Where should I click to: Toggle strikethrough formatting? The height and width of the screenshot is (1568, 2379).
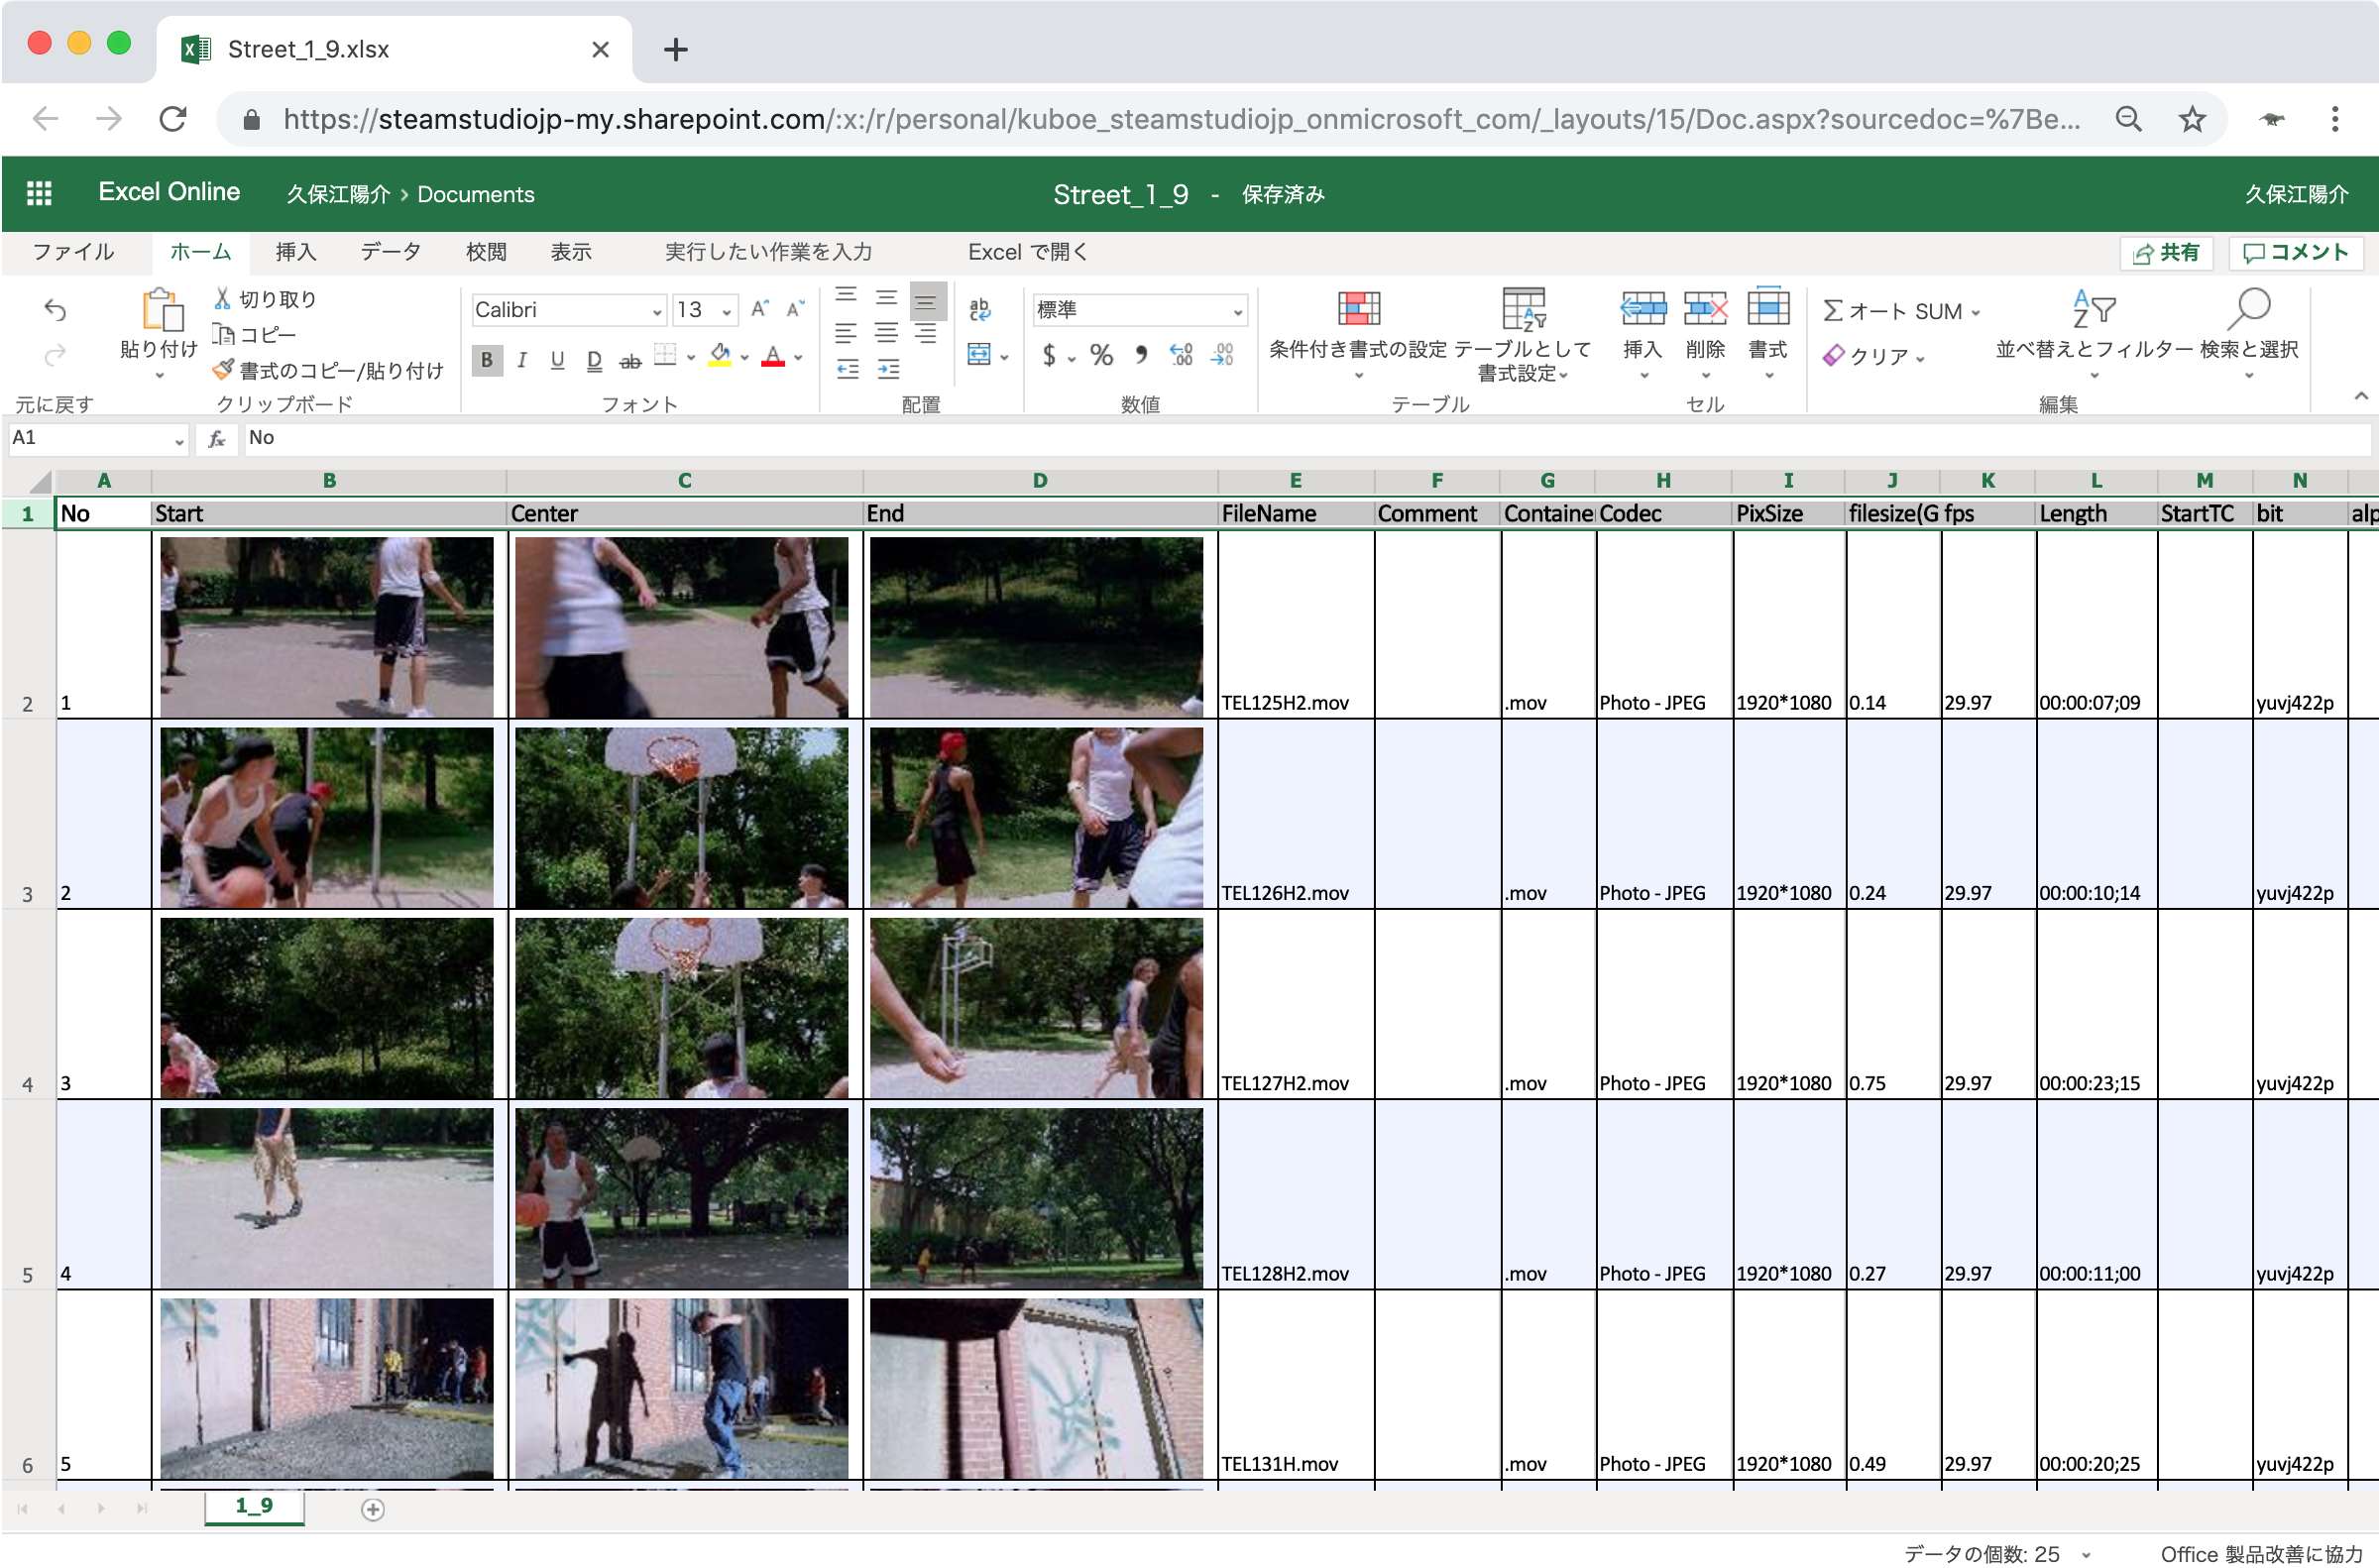629,360
